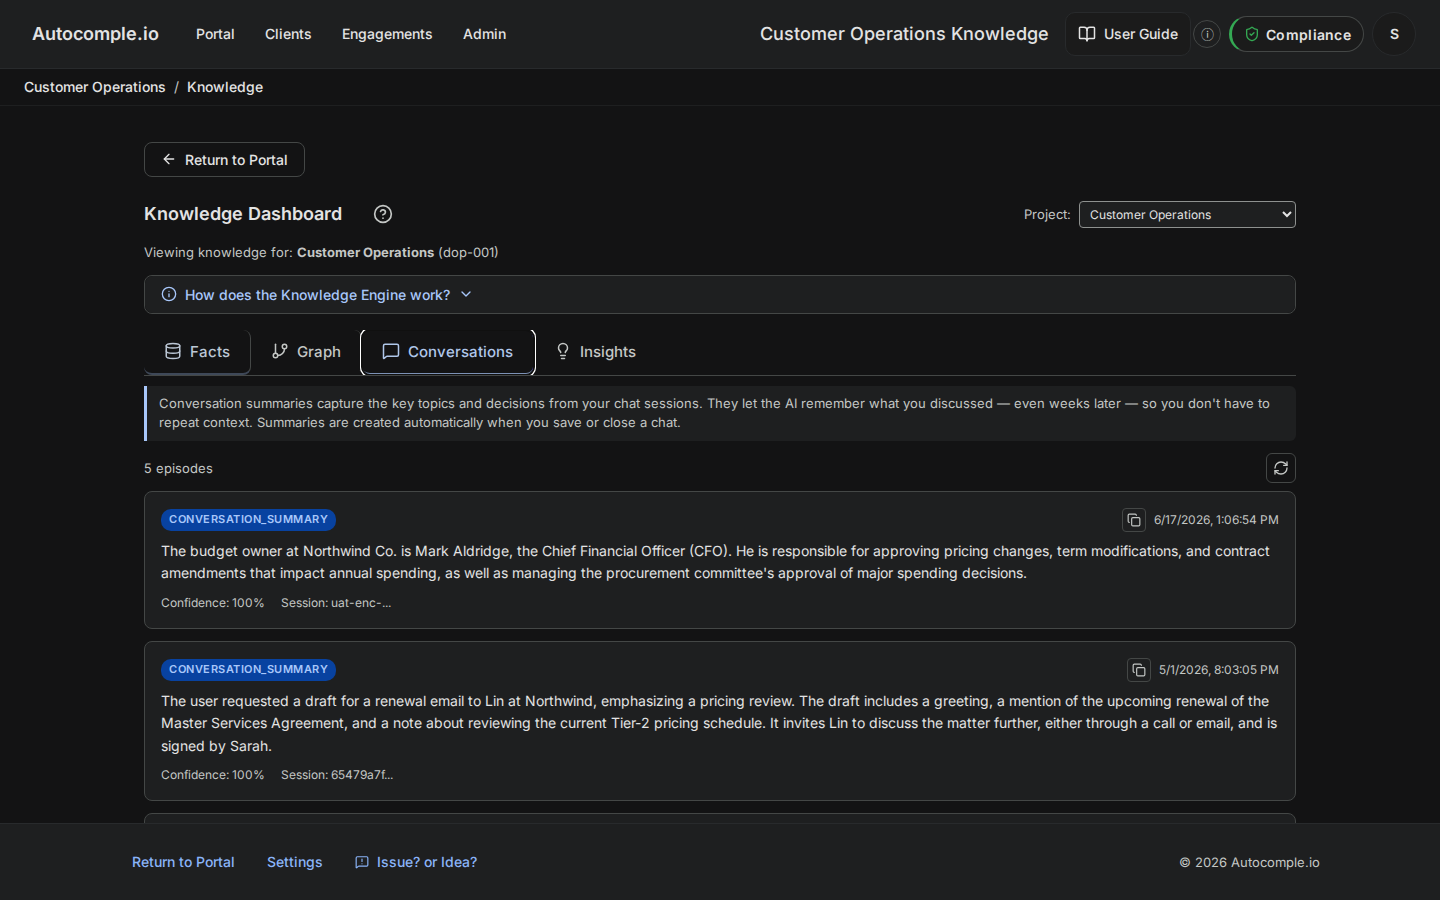1440x900 pixels.
Task: Switch to the Facts tab
Action: pos(197,352)
